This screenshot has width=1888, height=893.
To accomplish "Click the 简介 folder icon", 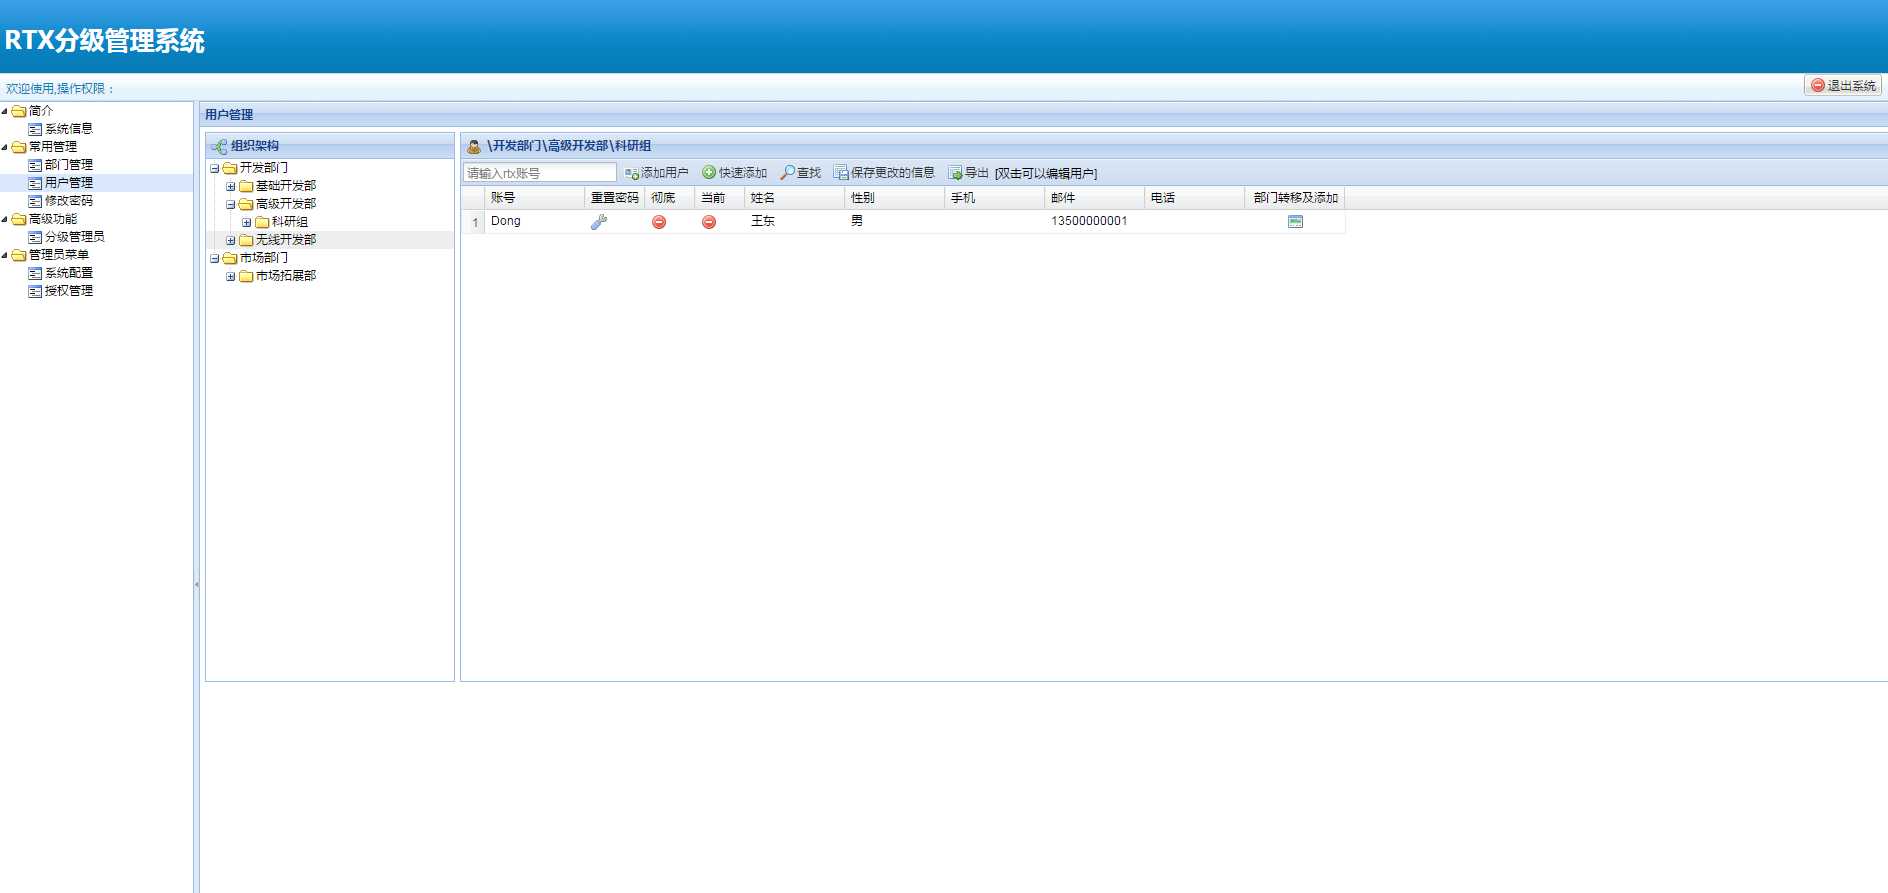I will click(19, 111).
